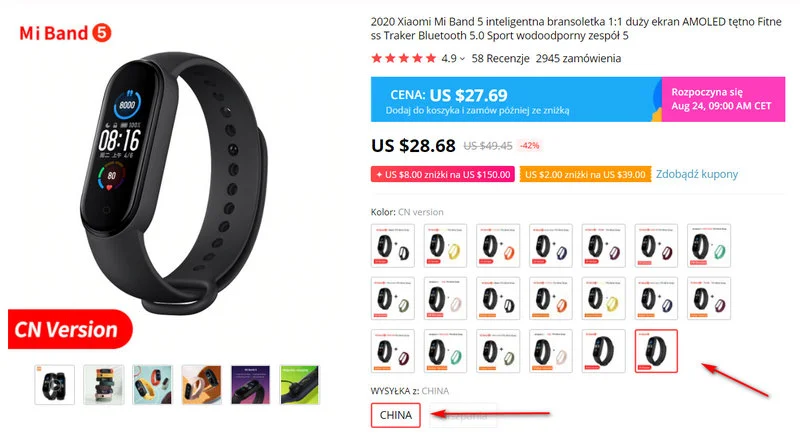Expand the 4.9 rating breakdown chevron
Image resolution: width=800 pixels, height=439 pixels.
coord(462,59)
